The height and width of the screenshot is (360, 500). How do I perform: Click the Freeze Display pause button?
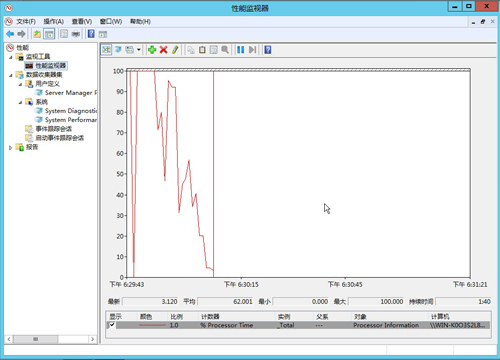(240, 50)
